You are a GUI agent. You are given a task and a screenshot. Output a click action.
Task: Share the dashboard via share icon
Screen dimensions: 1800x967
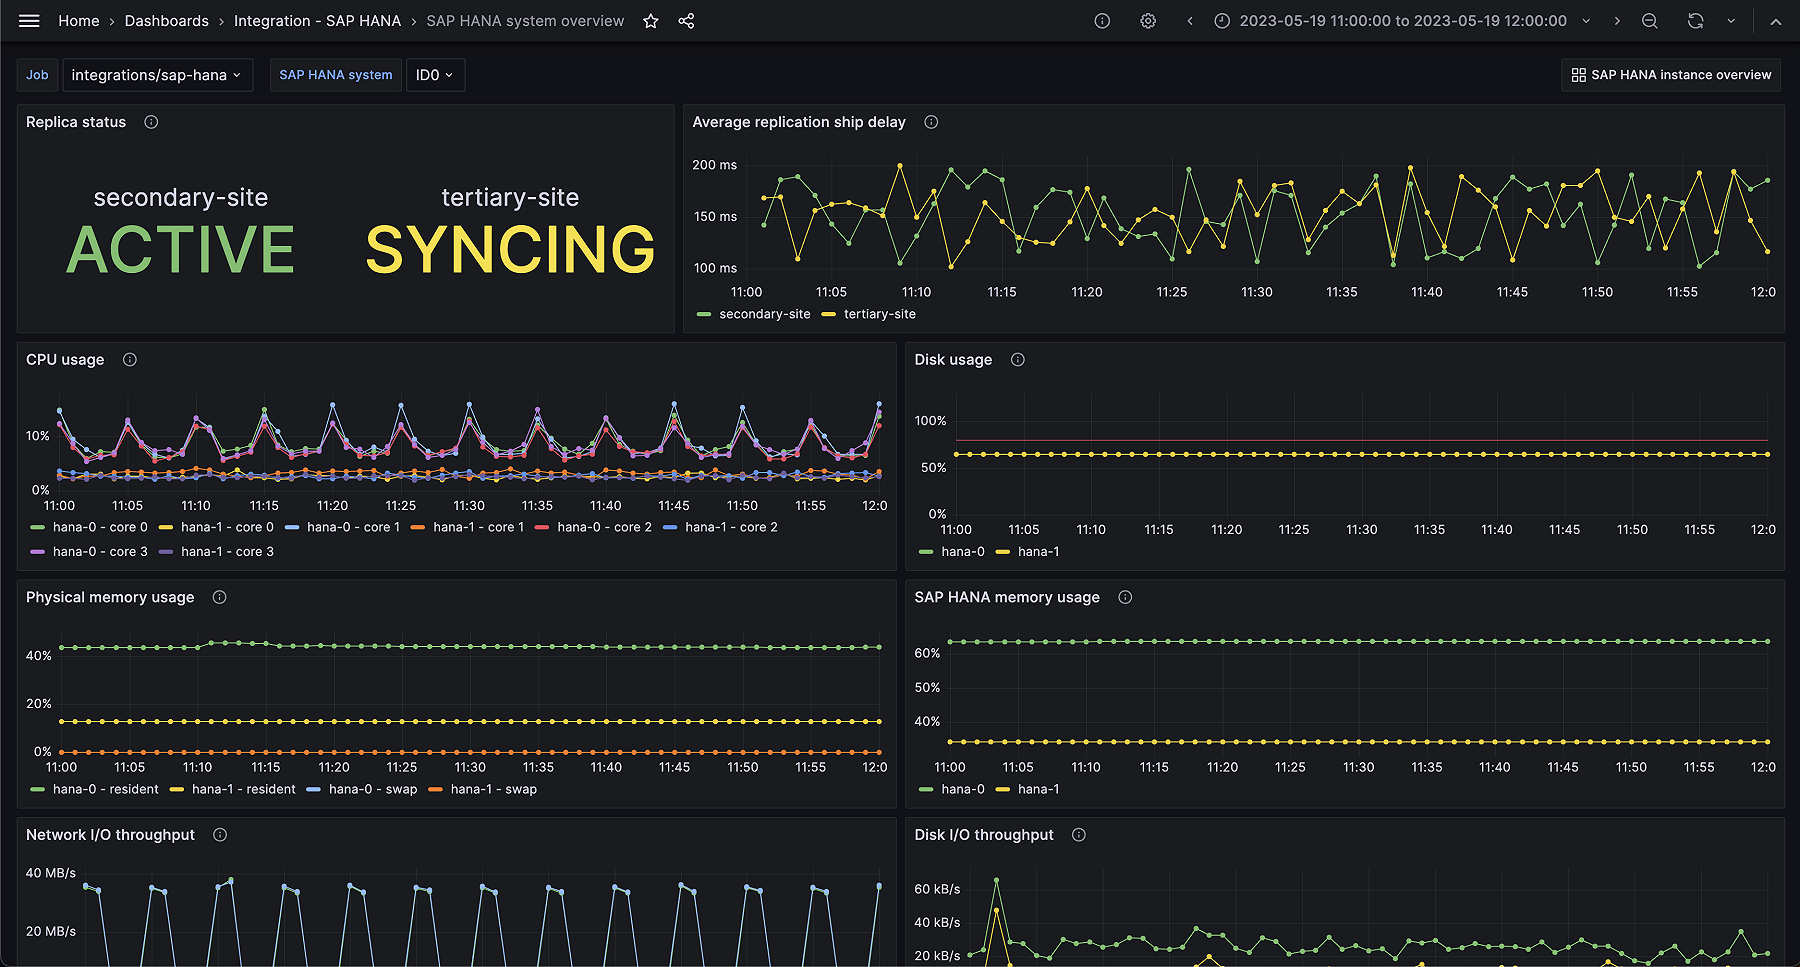pyautogui.click(x=686, y=20)
